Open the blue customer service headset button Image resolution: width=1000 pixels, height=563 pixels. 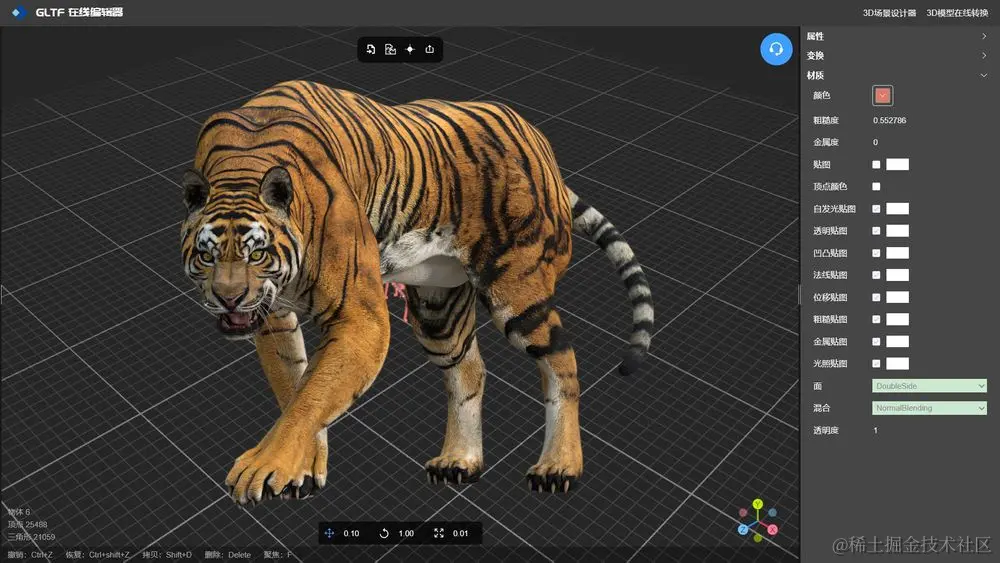point(776,49)
